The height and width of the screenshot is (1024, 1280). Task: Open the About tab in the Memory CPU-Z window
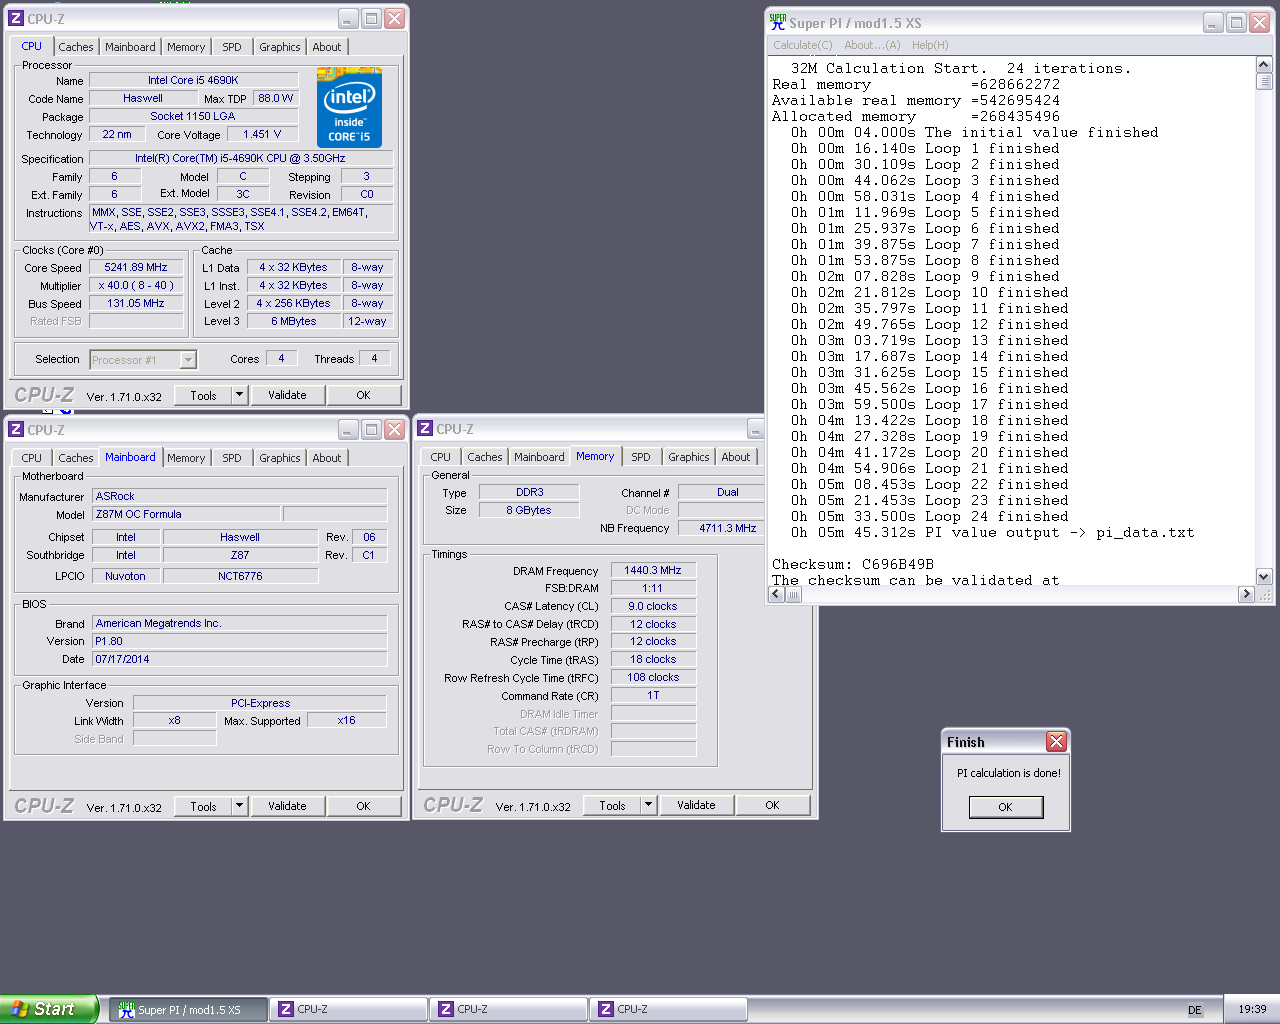pos(736,457)
